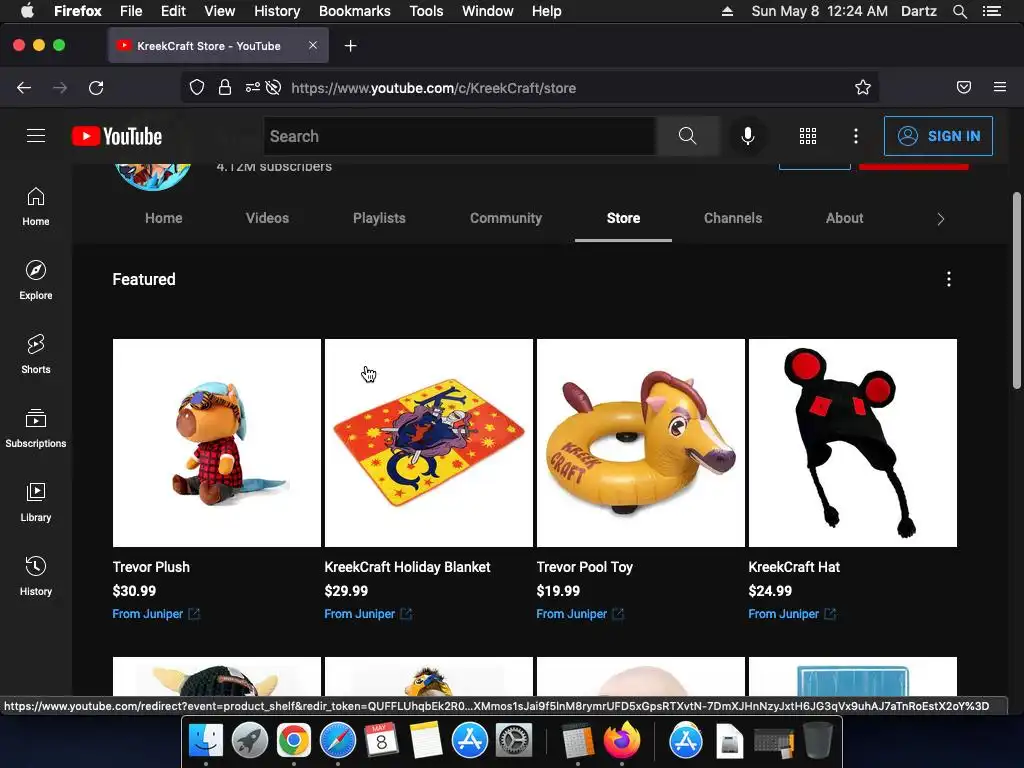Bookmark this page with star

coord(863,88)
